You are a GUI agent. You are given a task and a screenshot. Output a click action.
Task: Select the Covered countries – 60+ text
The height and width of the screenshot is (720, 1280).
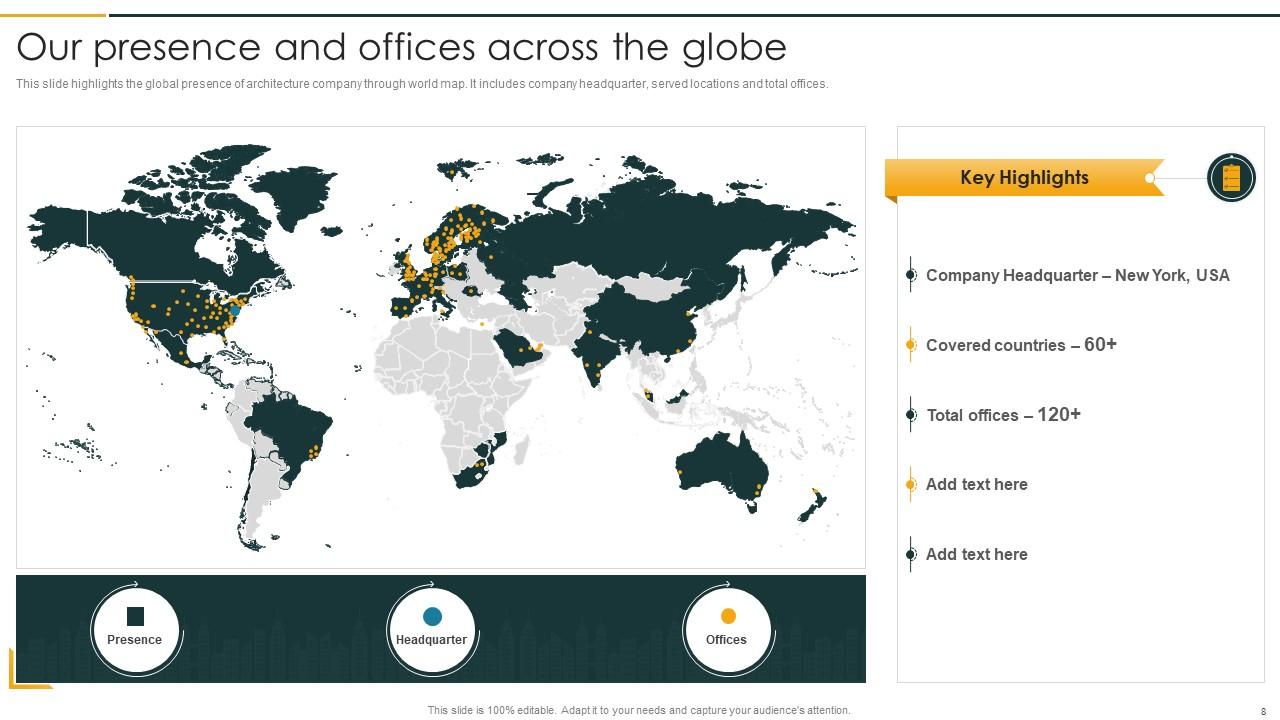click(1021, 345)
